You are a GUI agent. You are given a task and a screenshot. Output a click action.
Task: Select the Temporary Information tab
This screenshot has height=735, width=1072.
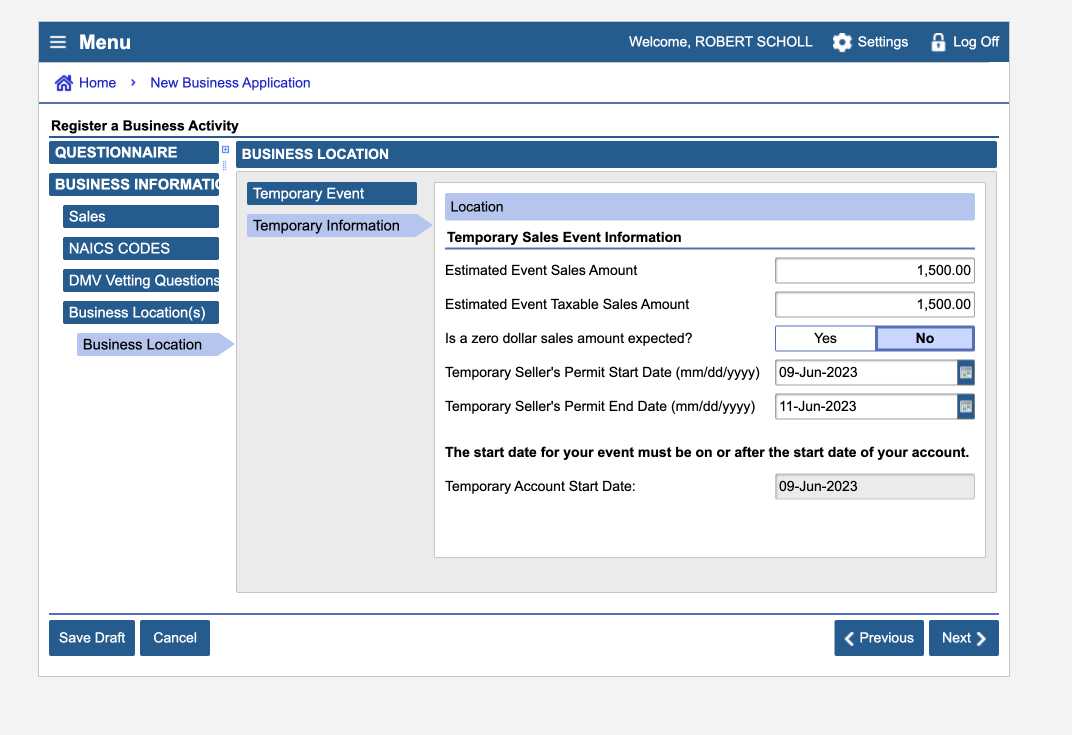coord(331,226)
